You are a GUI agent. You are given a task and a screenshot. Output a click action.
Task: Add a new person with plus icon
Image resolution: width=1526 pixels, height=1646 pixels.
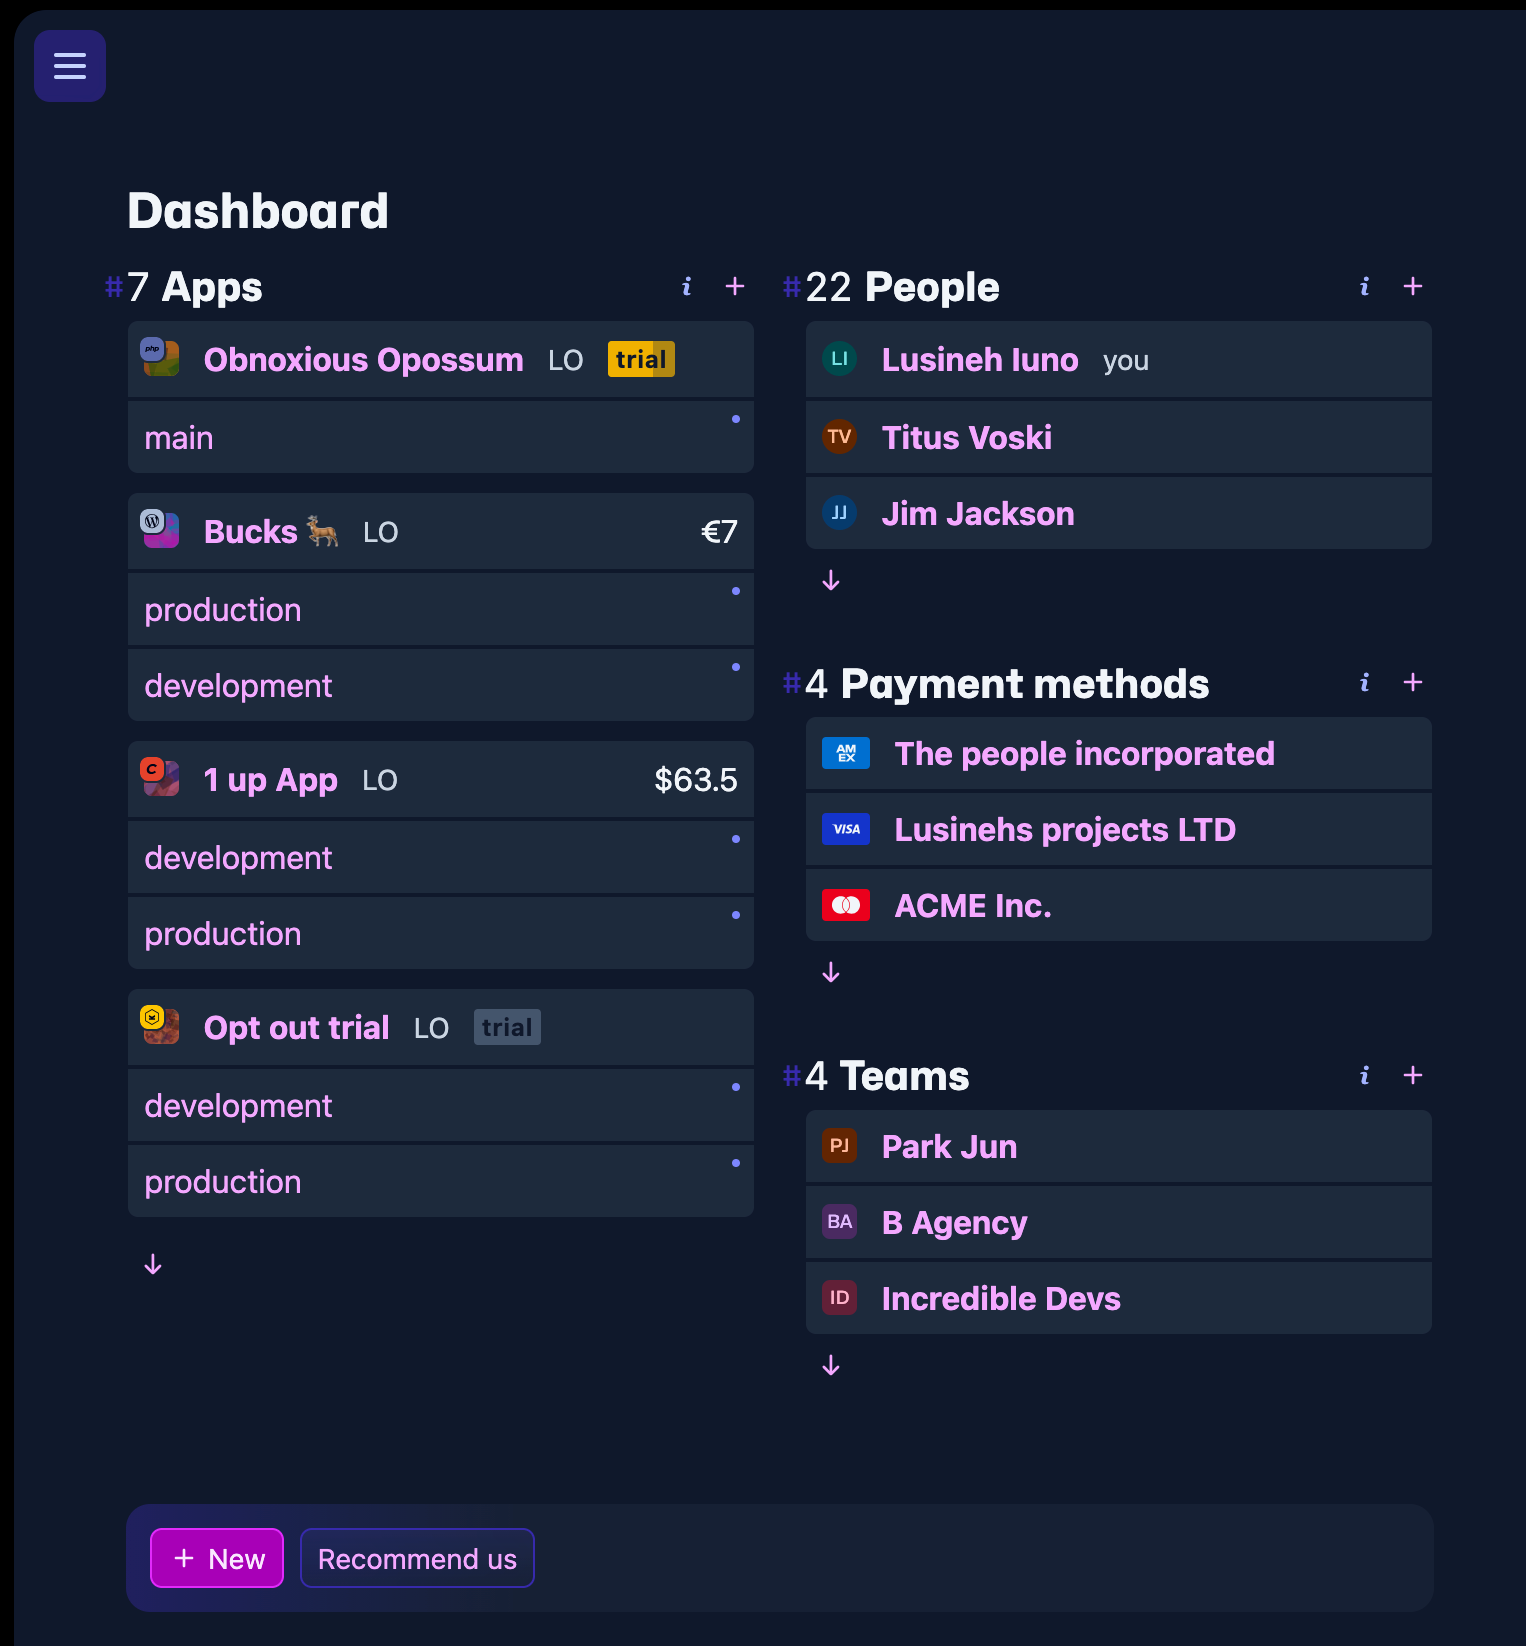(1412, 287)
